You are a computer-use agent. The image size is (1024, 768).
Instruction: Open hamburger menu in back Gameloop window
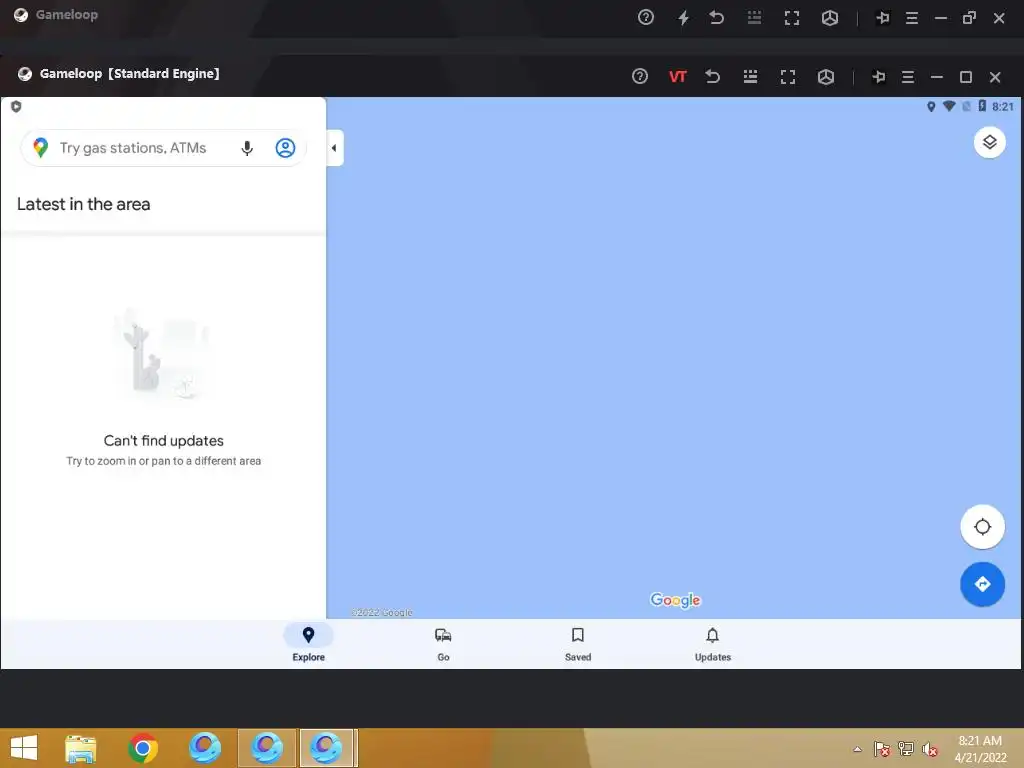(912, 18)
